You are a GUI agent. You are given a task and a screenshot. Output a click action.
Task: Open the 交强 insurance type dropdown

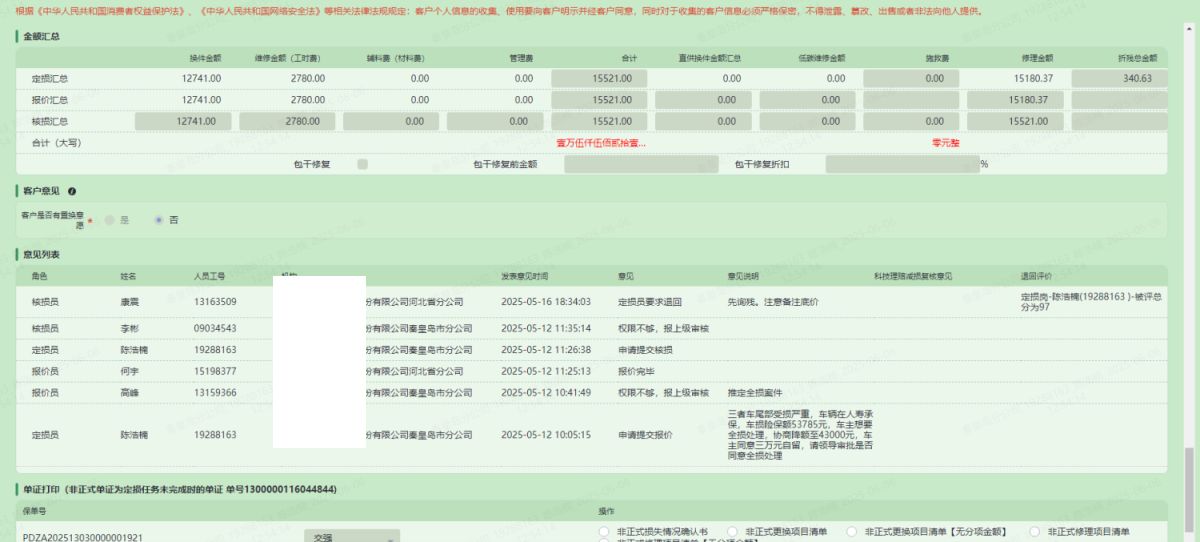coord(351,536)
